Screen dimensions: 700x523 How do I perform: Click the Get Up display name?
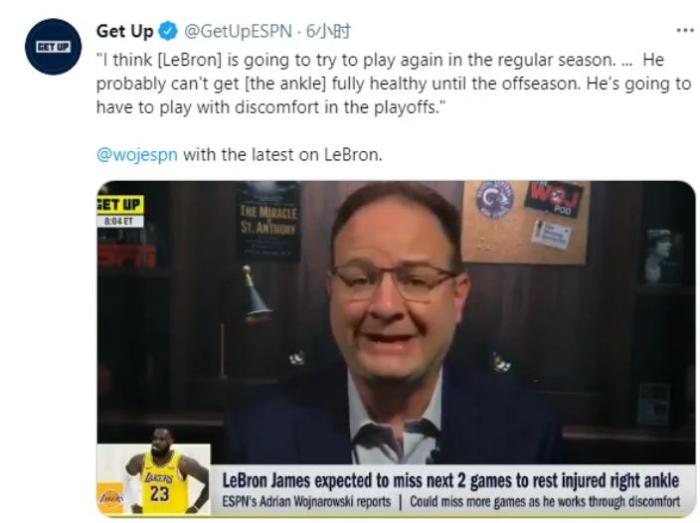(125, 31)
